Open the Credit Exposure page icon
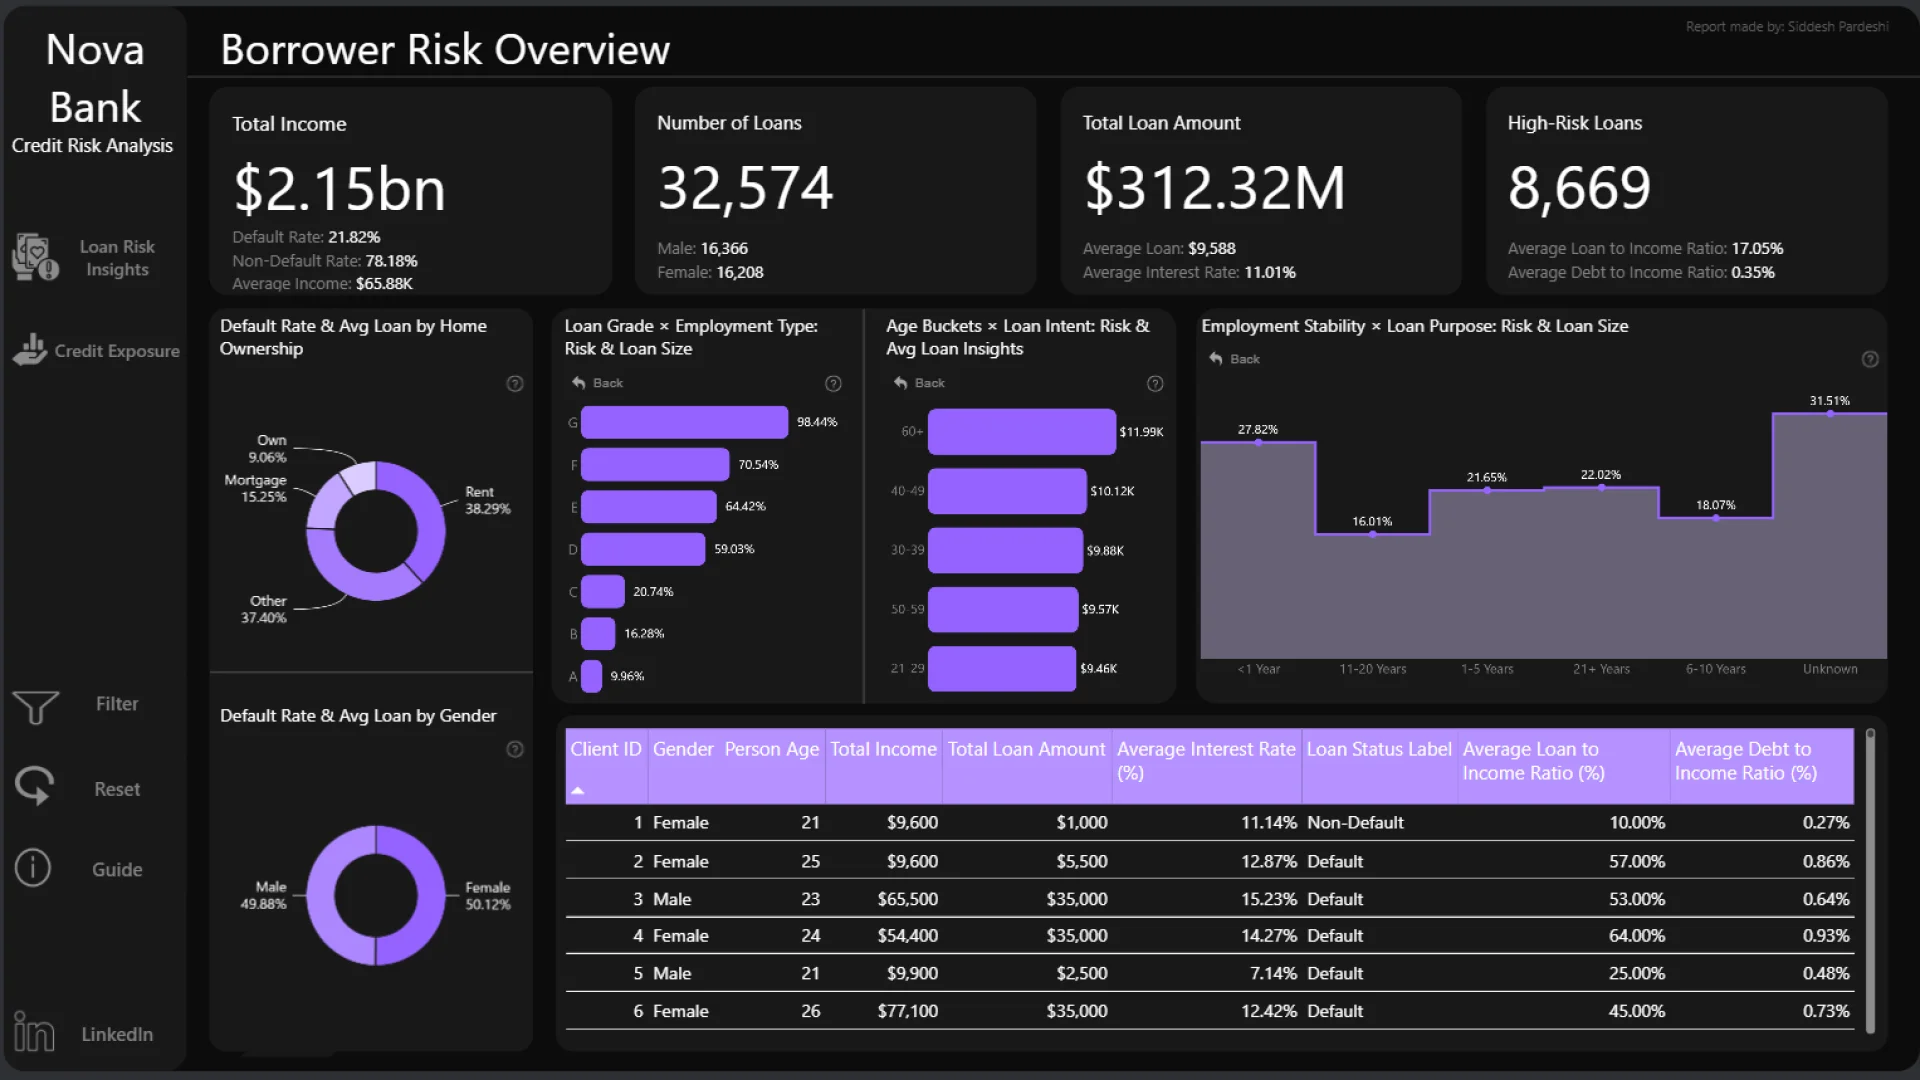Screen dimensions: 1920x1080 coord(29,349)
